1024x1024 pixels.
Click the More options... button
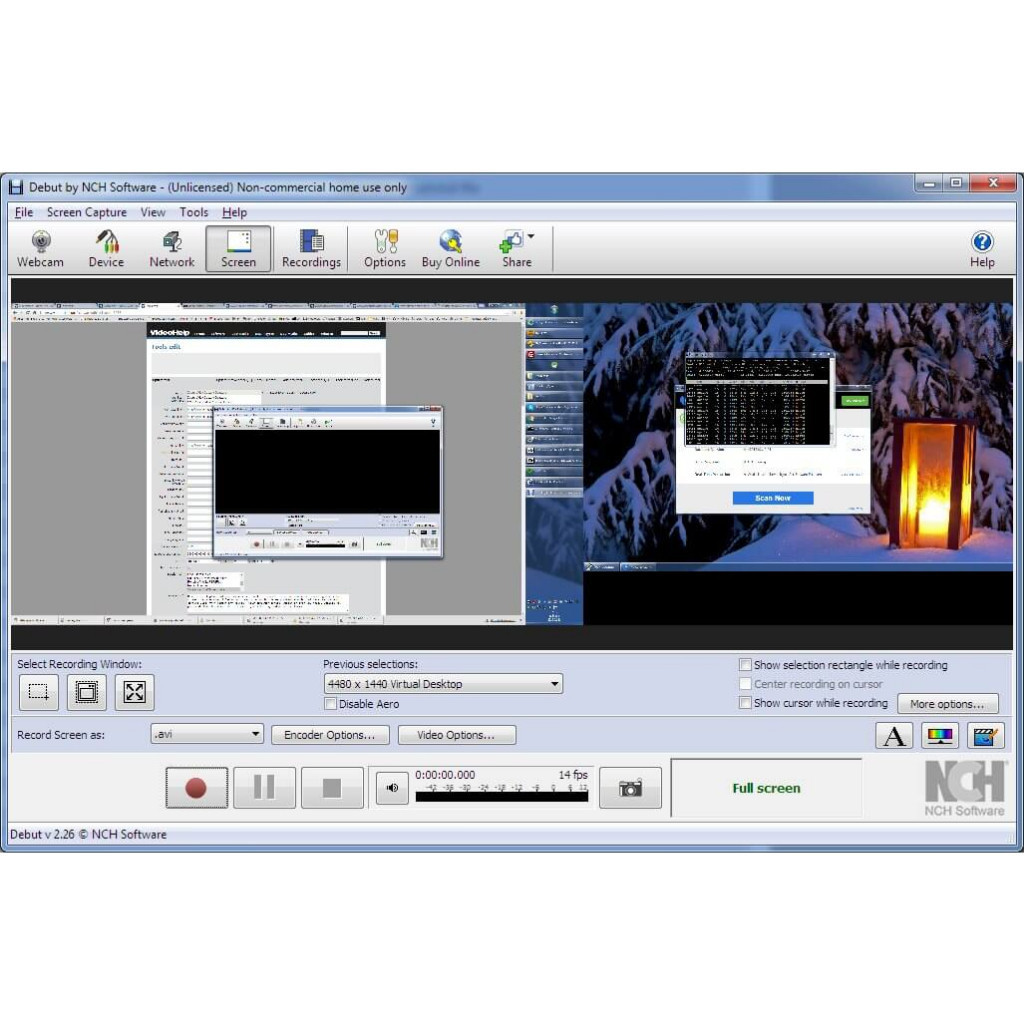948,703
